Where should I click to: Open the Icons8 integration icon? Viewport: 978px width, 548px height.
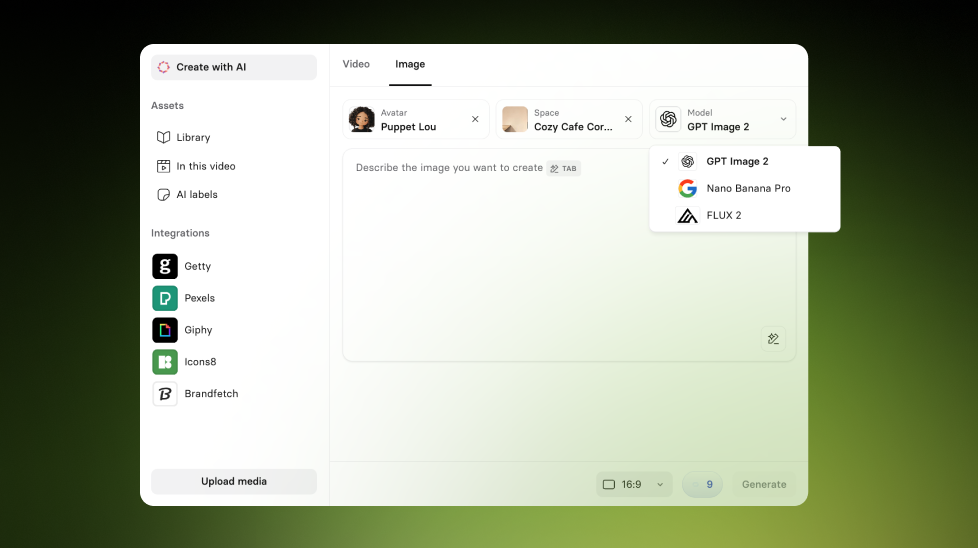pos(165,362)
